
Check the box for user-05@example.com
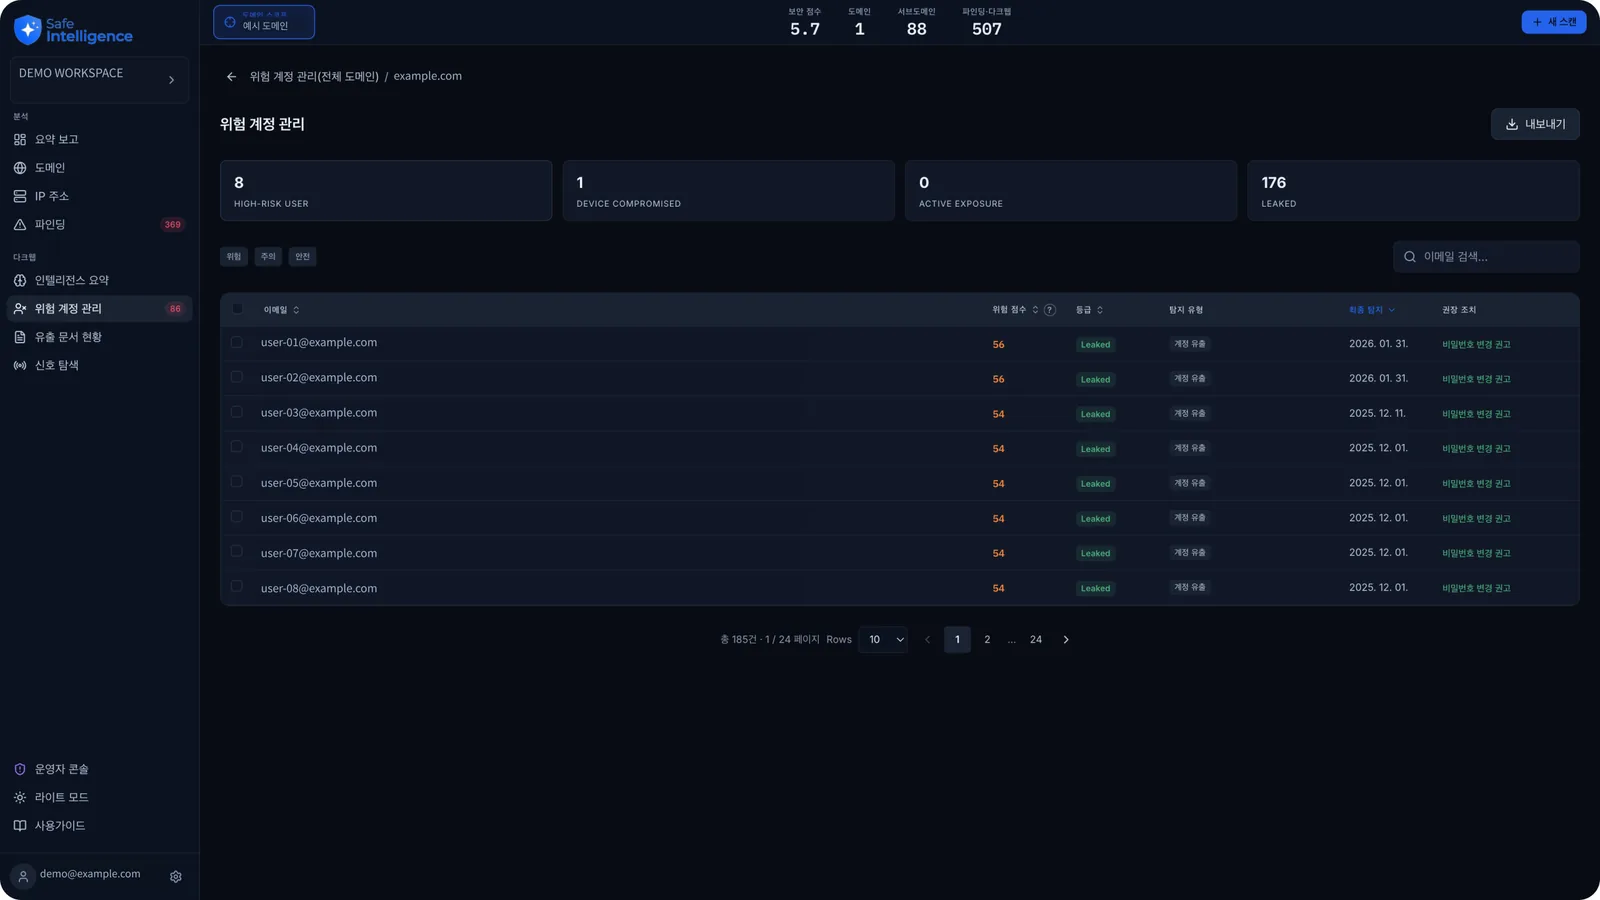[237, 482]
